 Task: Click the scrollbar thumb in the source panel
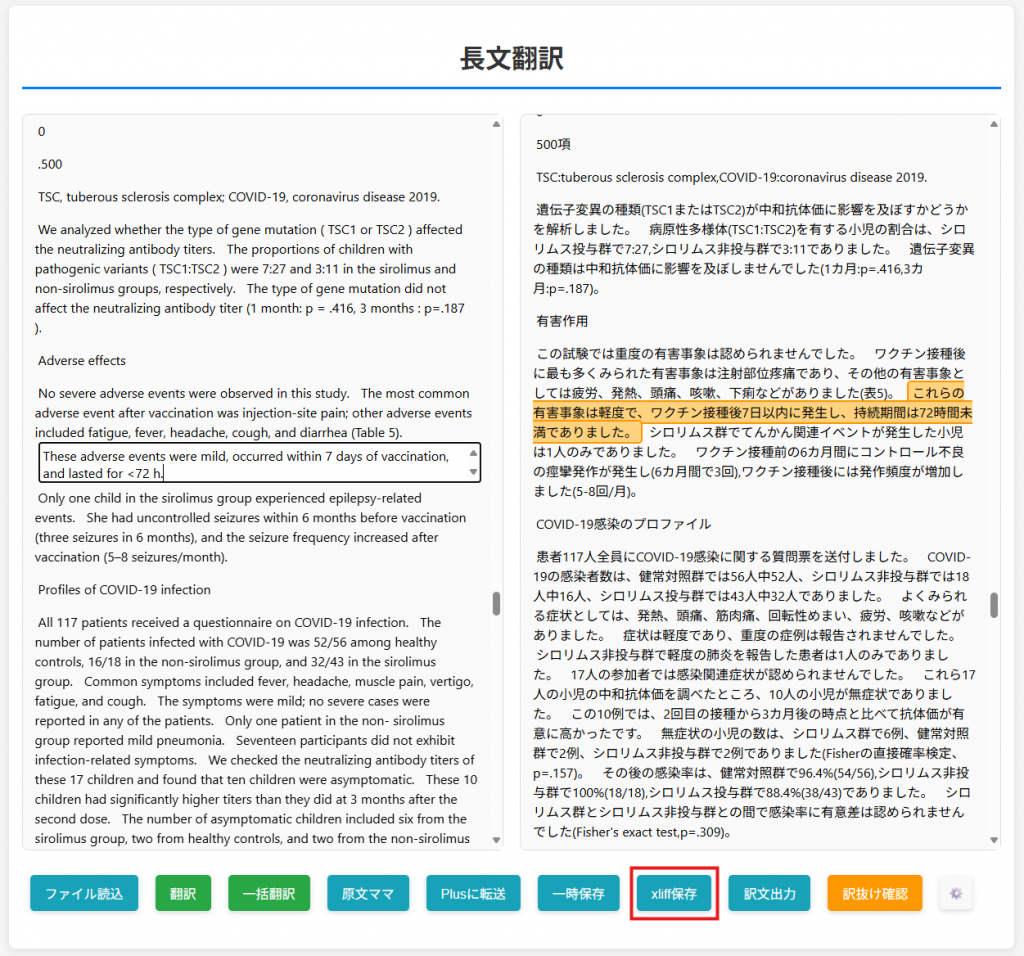(x=496, y=603)
